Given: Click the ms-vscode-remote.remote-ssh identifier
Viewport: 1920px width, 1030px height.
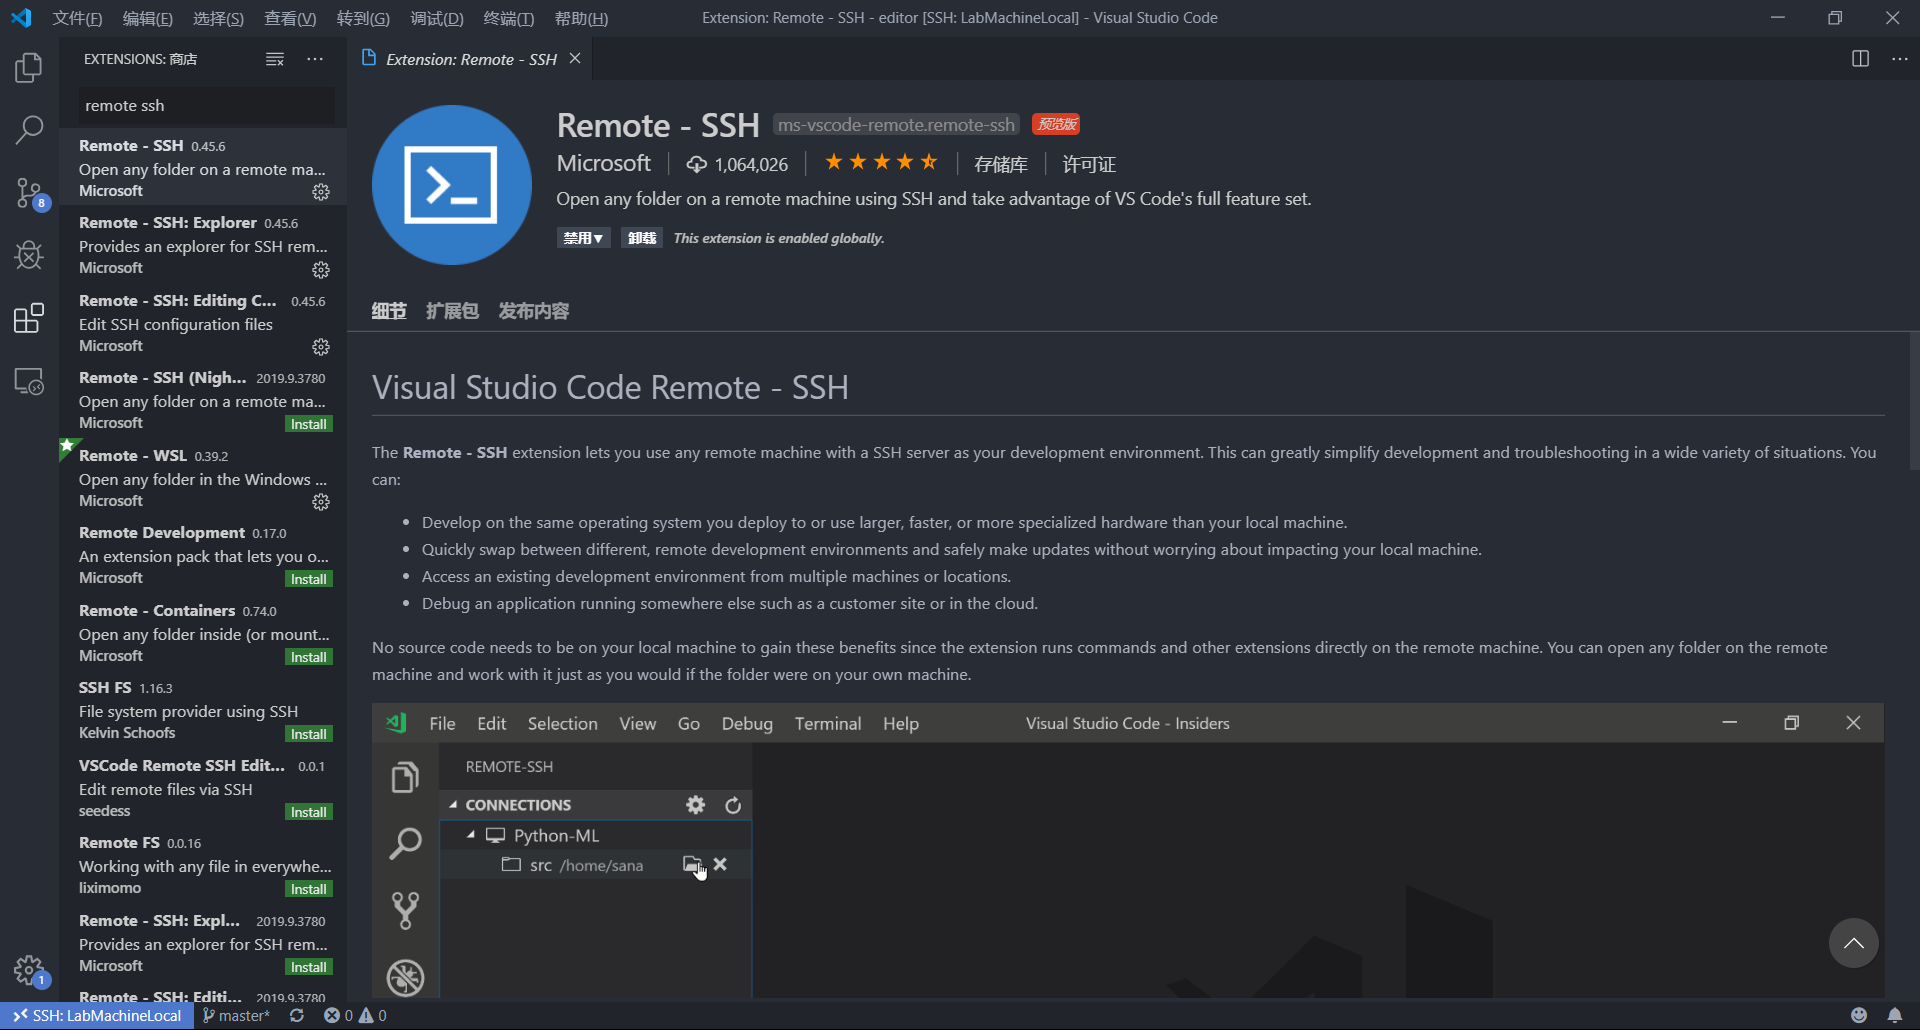Looking at the screenshot, I should pos(896,125).
